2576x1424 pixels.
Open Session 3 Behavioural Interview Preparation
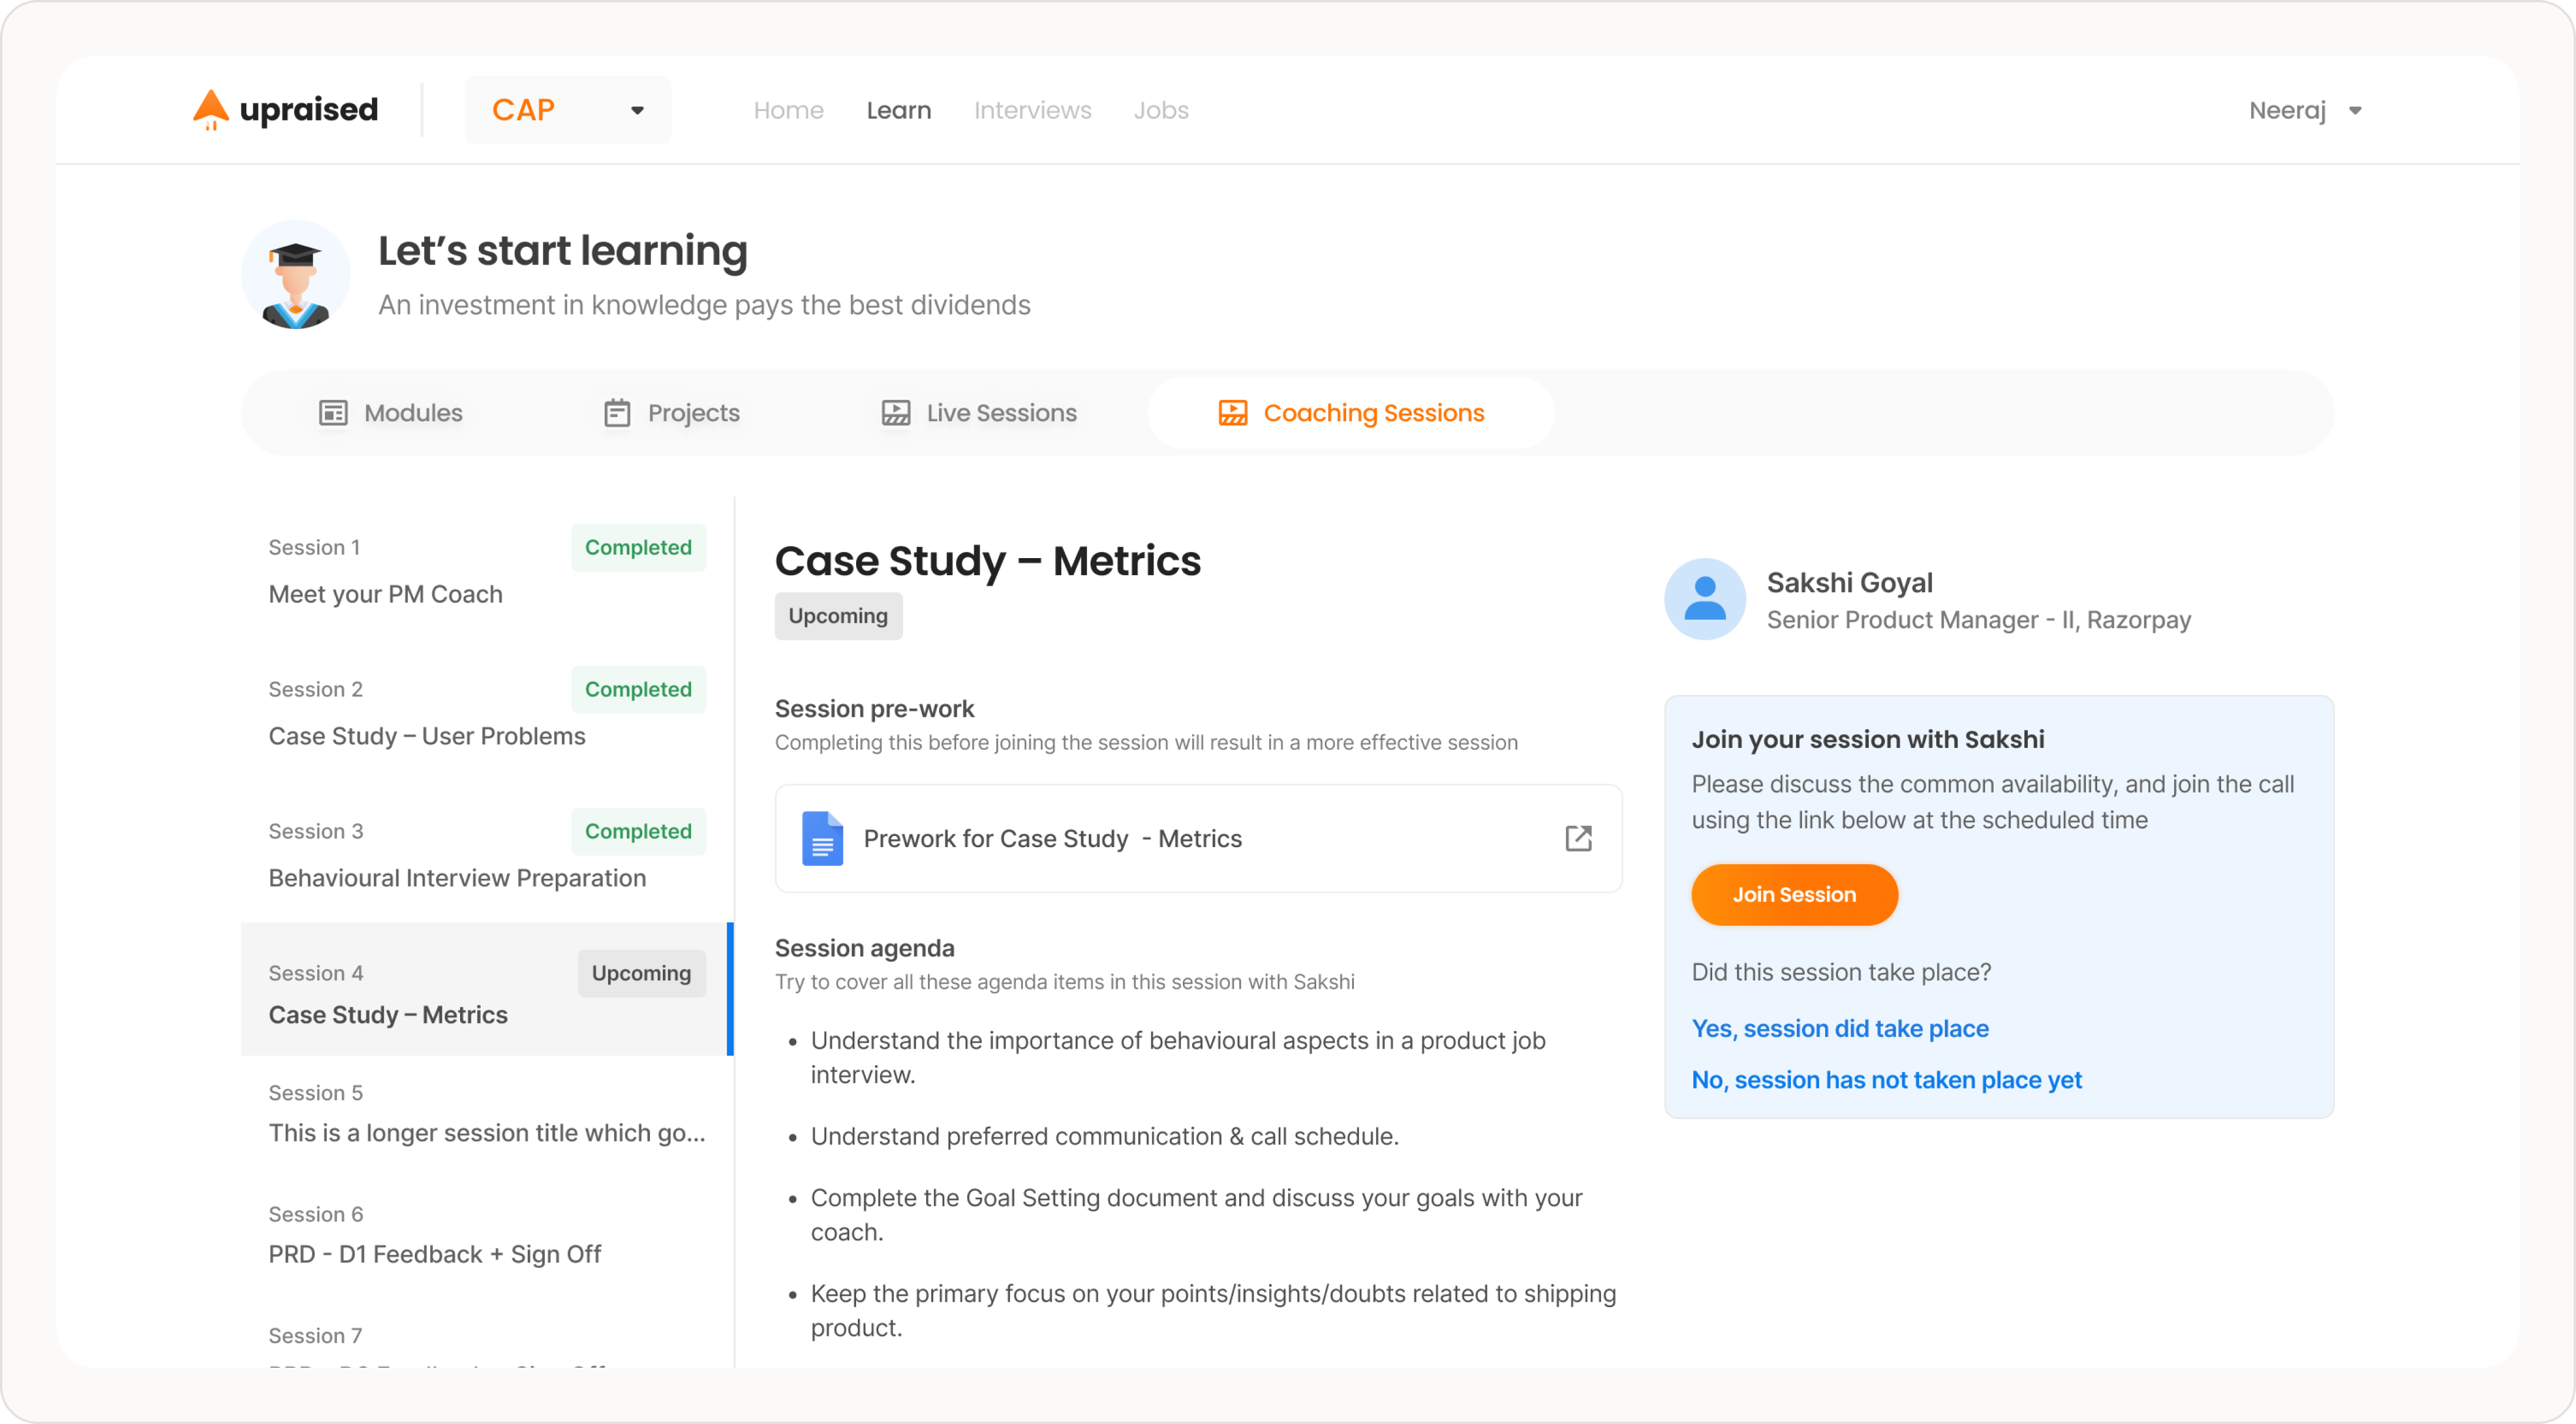(487, 852)
